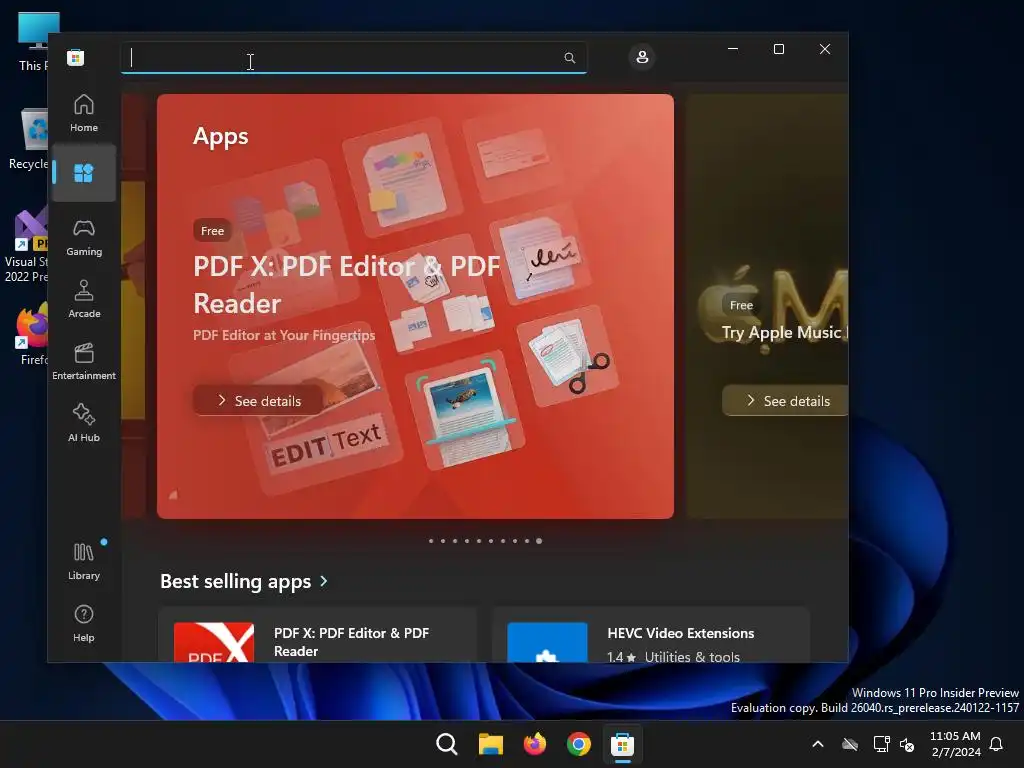This screenshot has width=1024, height=768.
Task: Open the Gaming section
Action: (84, 237)
